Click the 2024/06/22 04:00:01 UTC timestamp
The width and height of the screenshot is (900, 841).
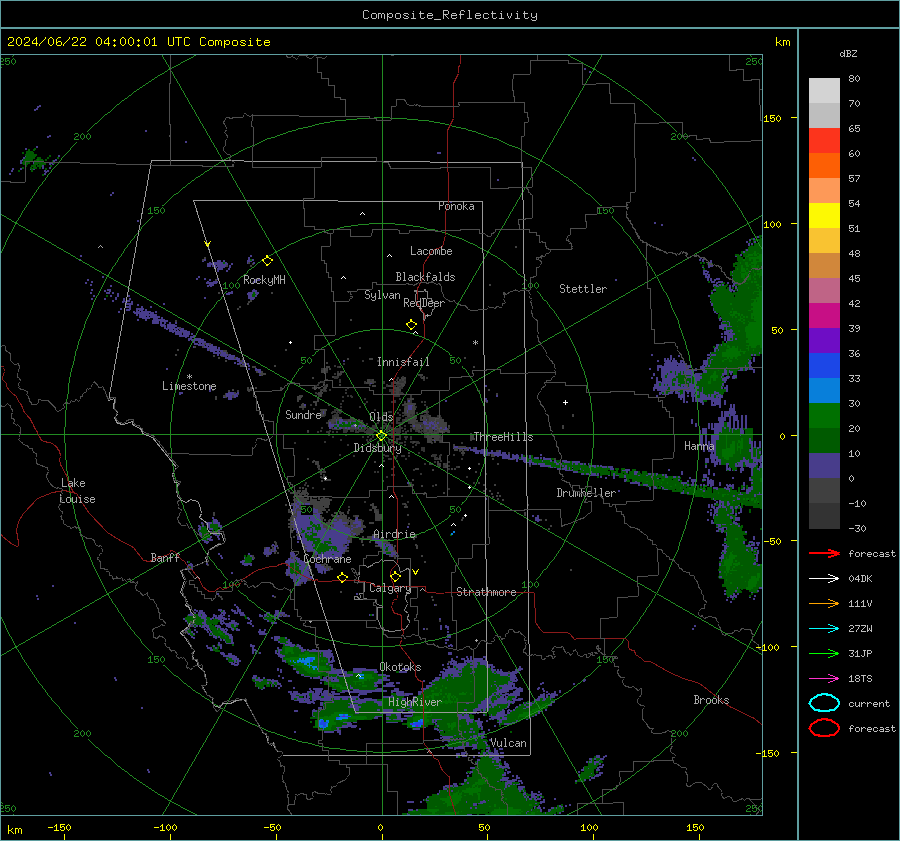coord(139,42)
